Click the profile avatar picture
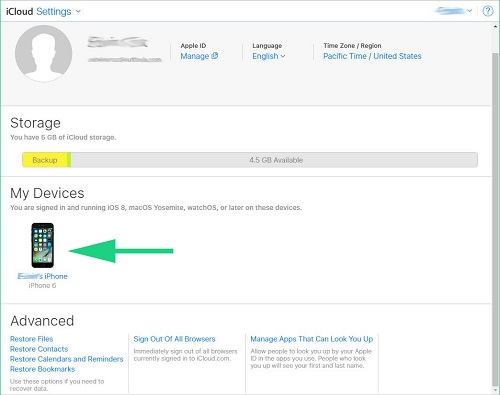500x395 pixels. coord(43,53)
